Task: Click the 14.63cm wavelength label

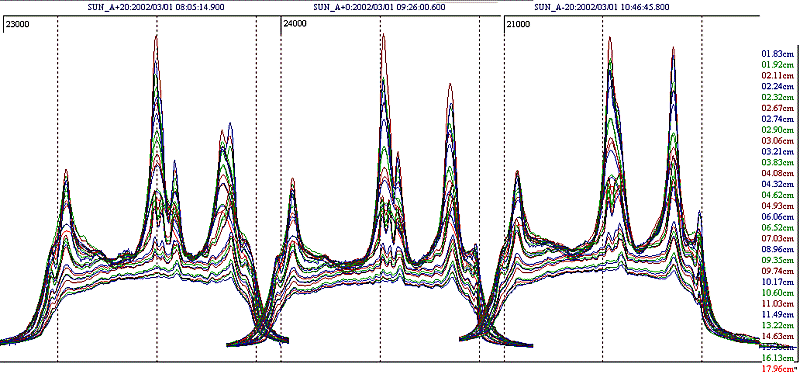Action: click(778, 336)
